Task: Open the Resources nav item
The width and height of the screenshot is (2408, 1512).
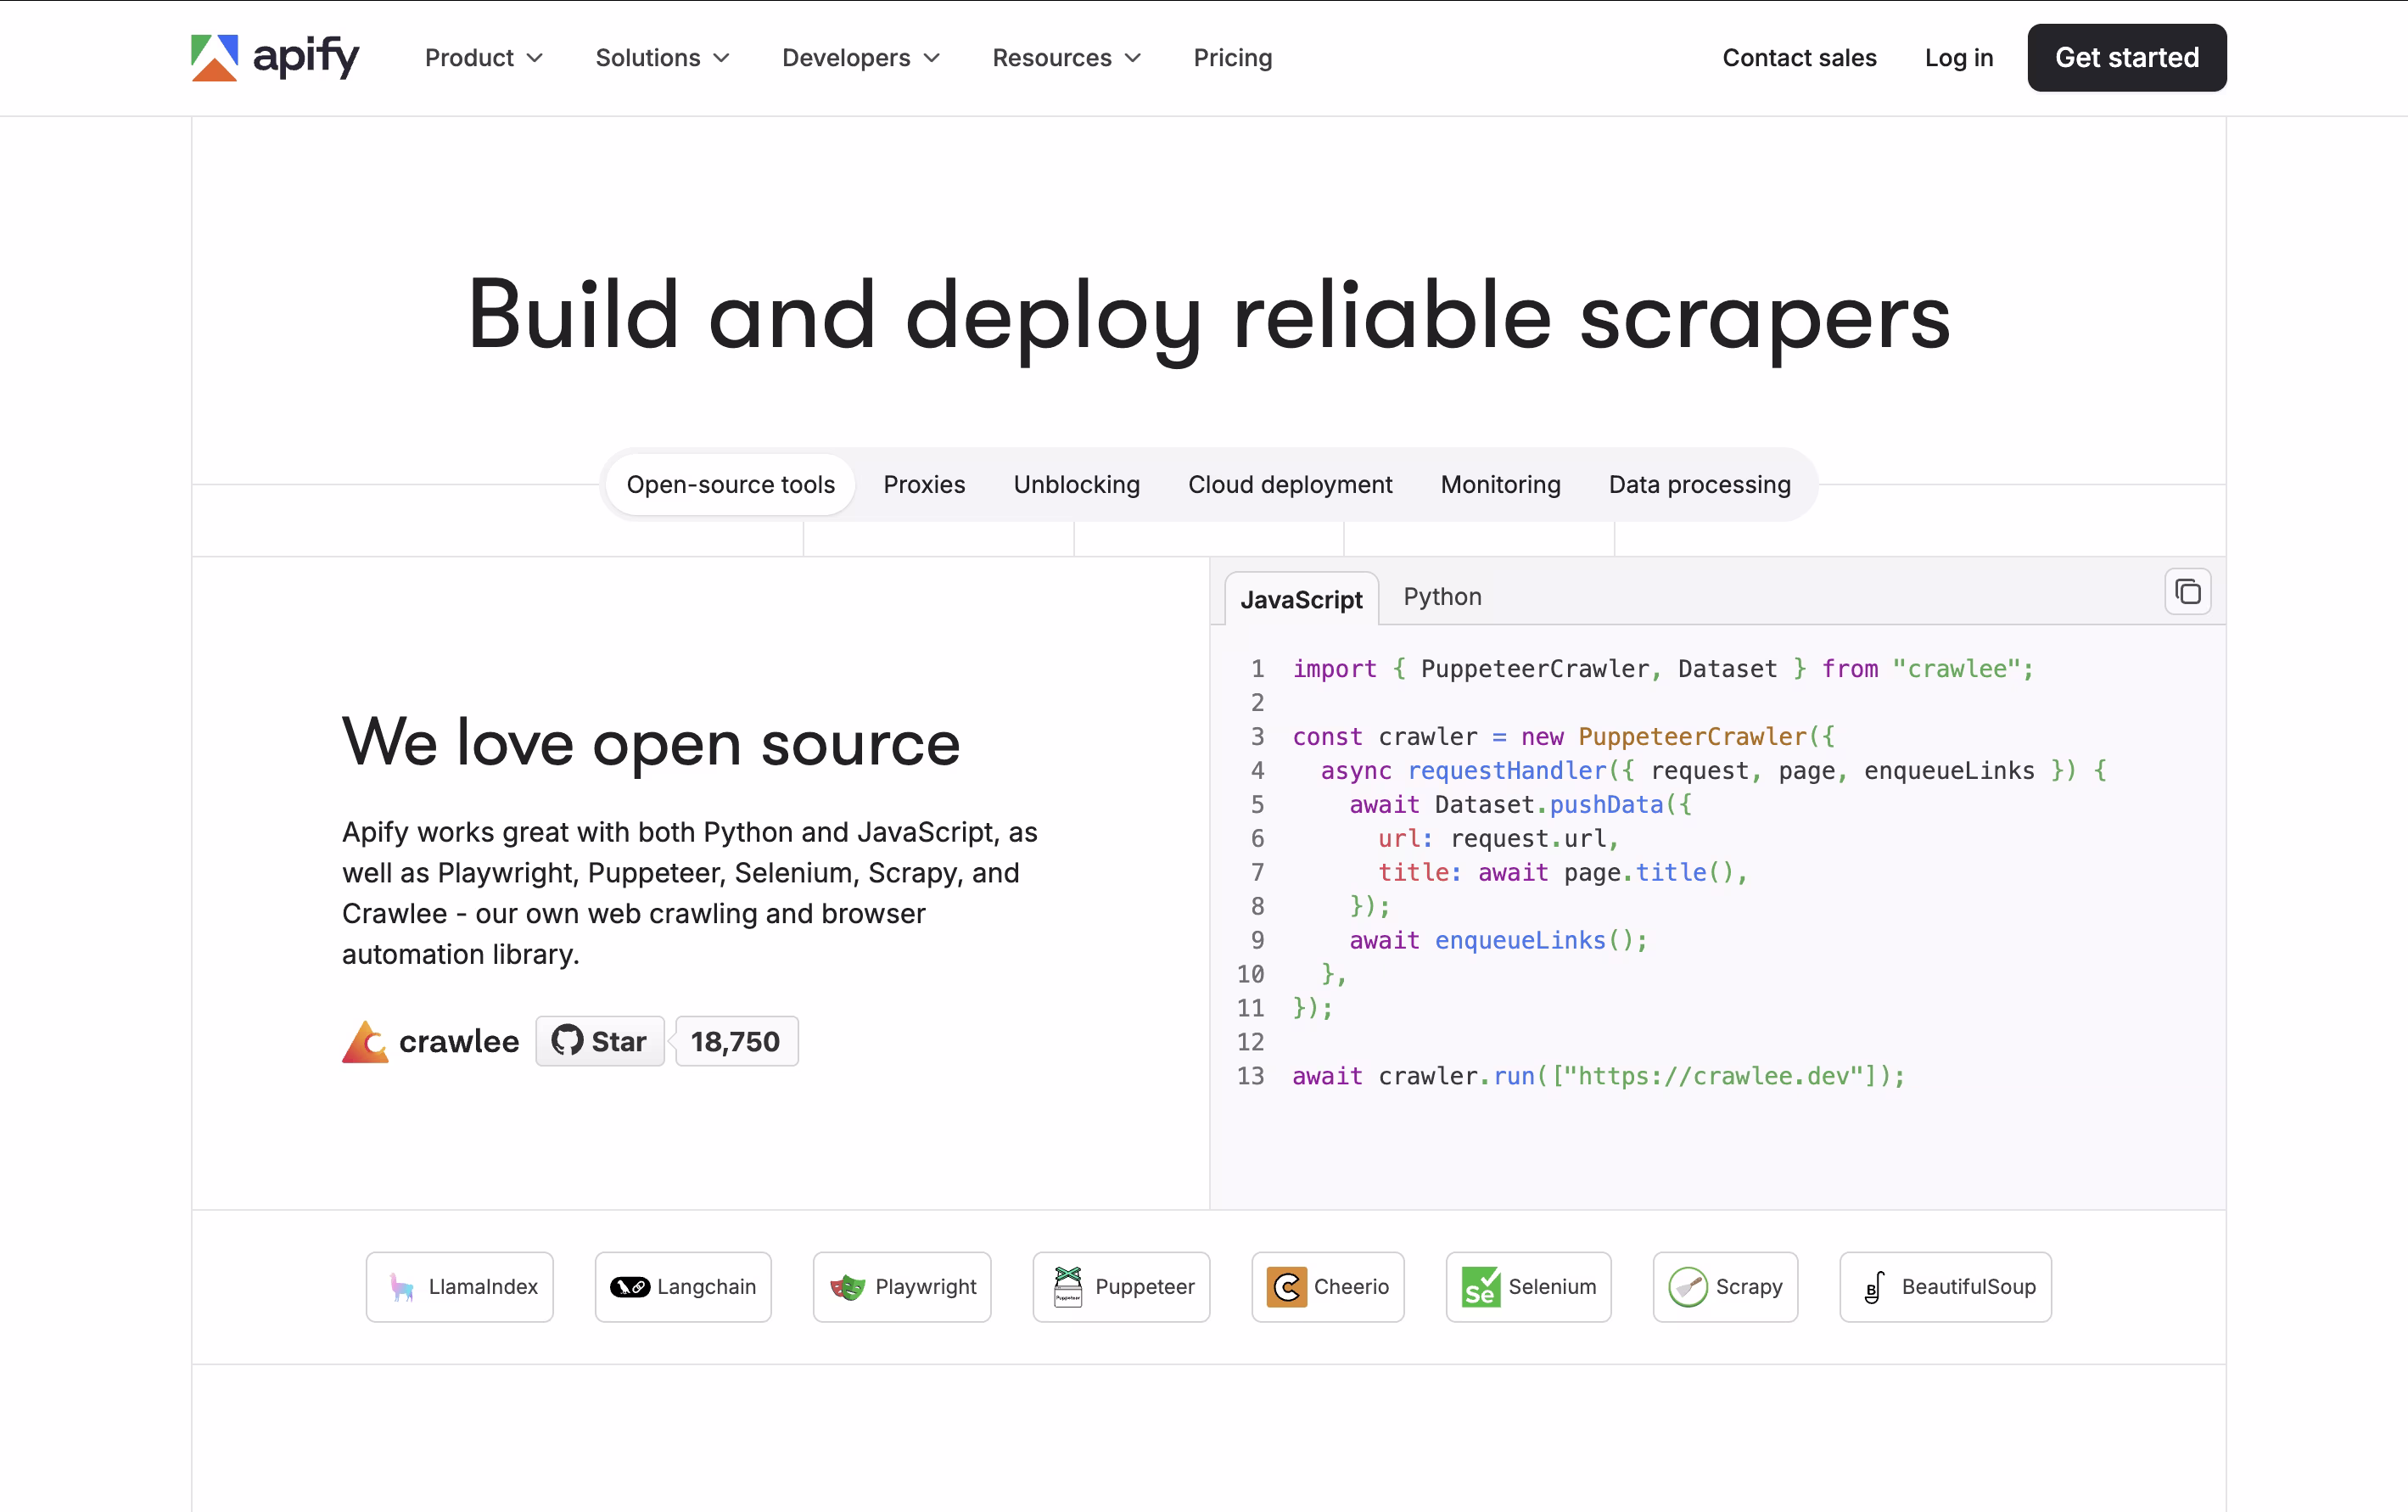Action: click(x=1067, y=58)
